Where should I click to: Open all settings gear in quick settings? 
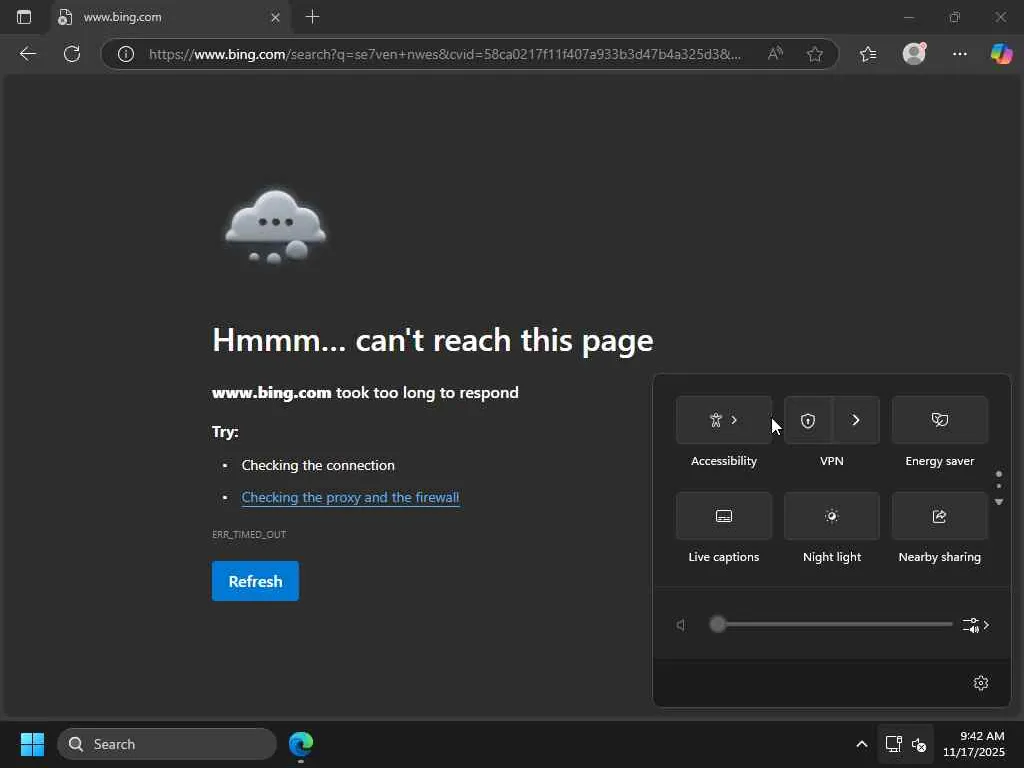coord(981,683)
